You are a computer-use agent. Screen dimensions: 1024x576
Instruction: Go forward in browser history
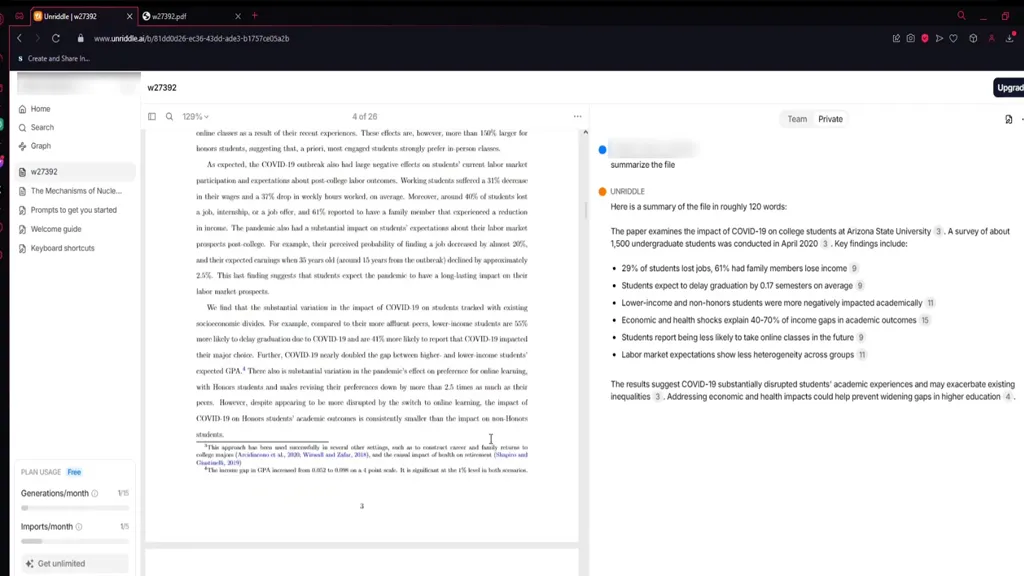click(x=37, y=39)
